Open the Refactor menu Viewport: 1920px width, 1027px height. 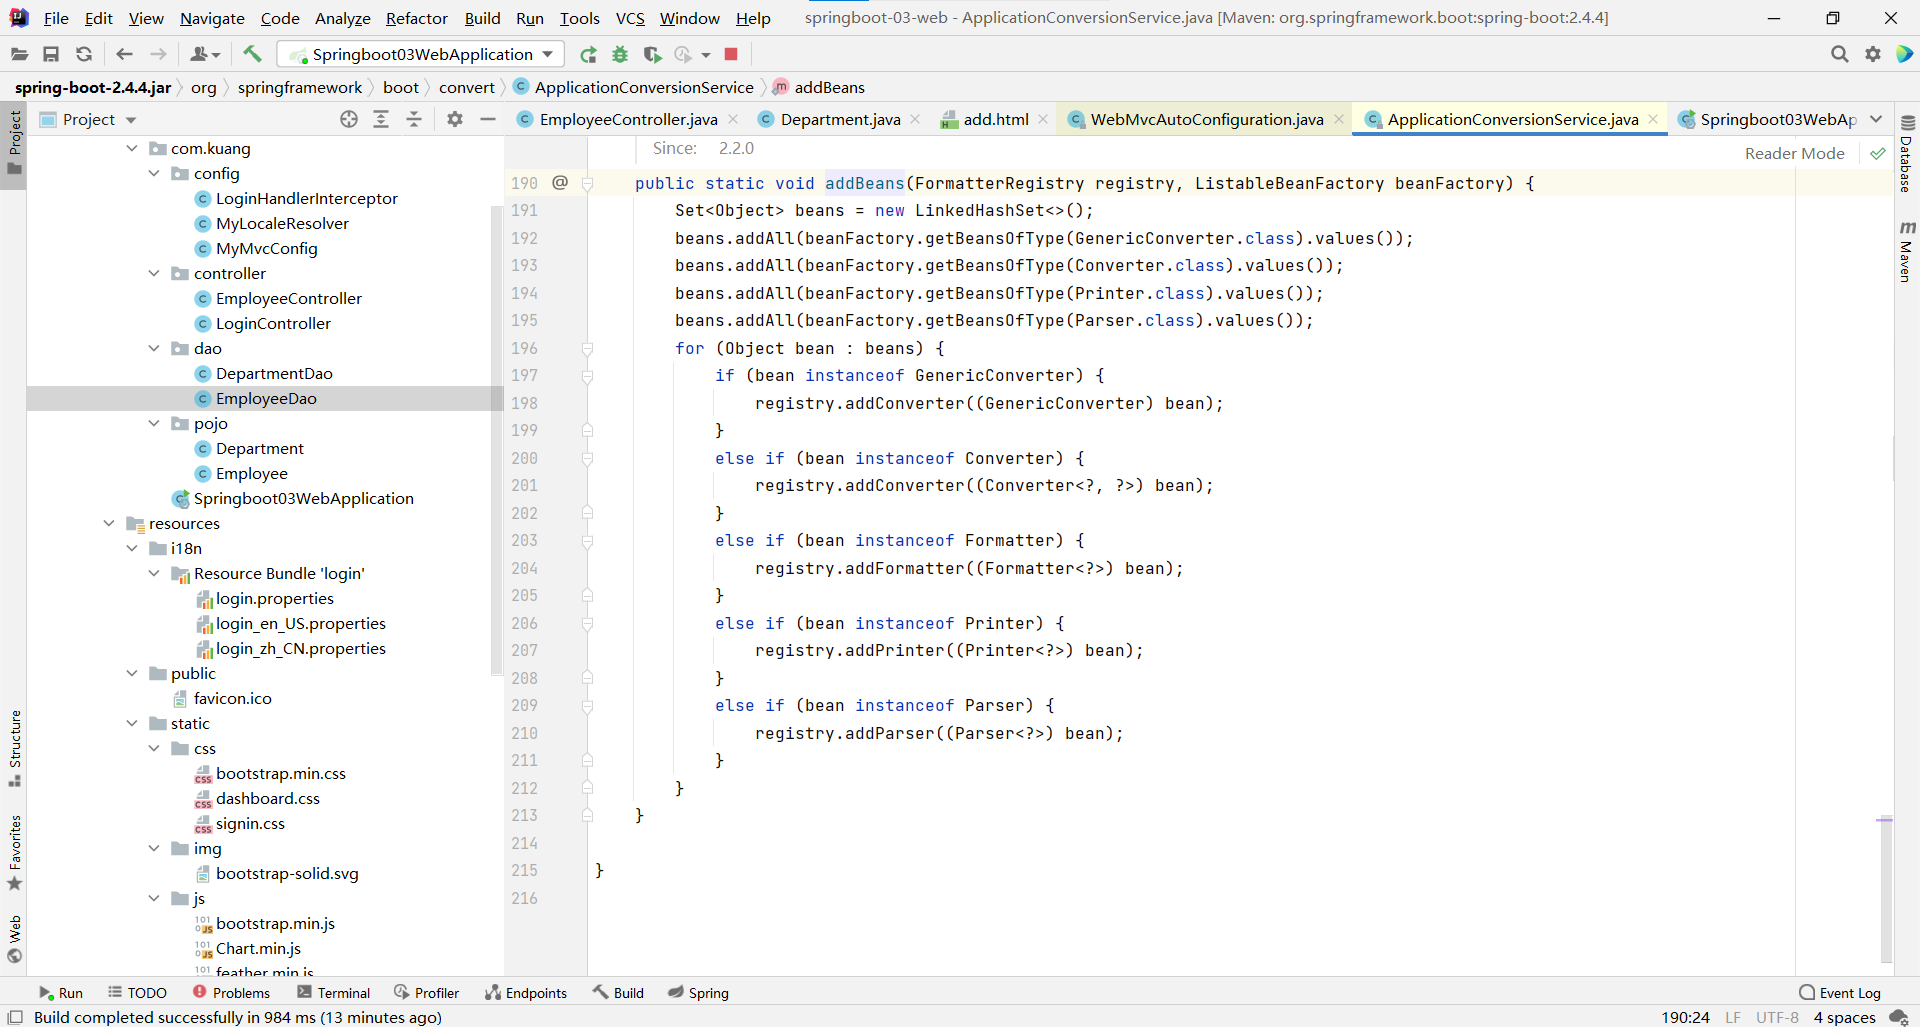click(x=416, y=18)
